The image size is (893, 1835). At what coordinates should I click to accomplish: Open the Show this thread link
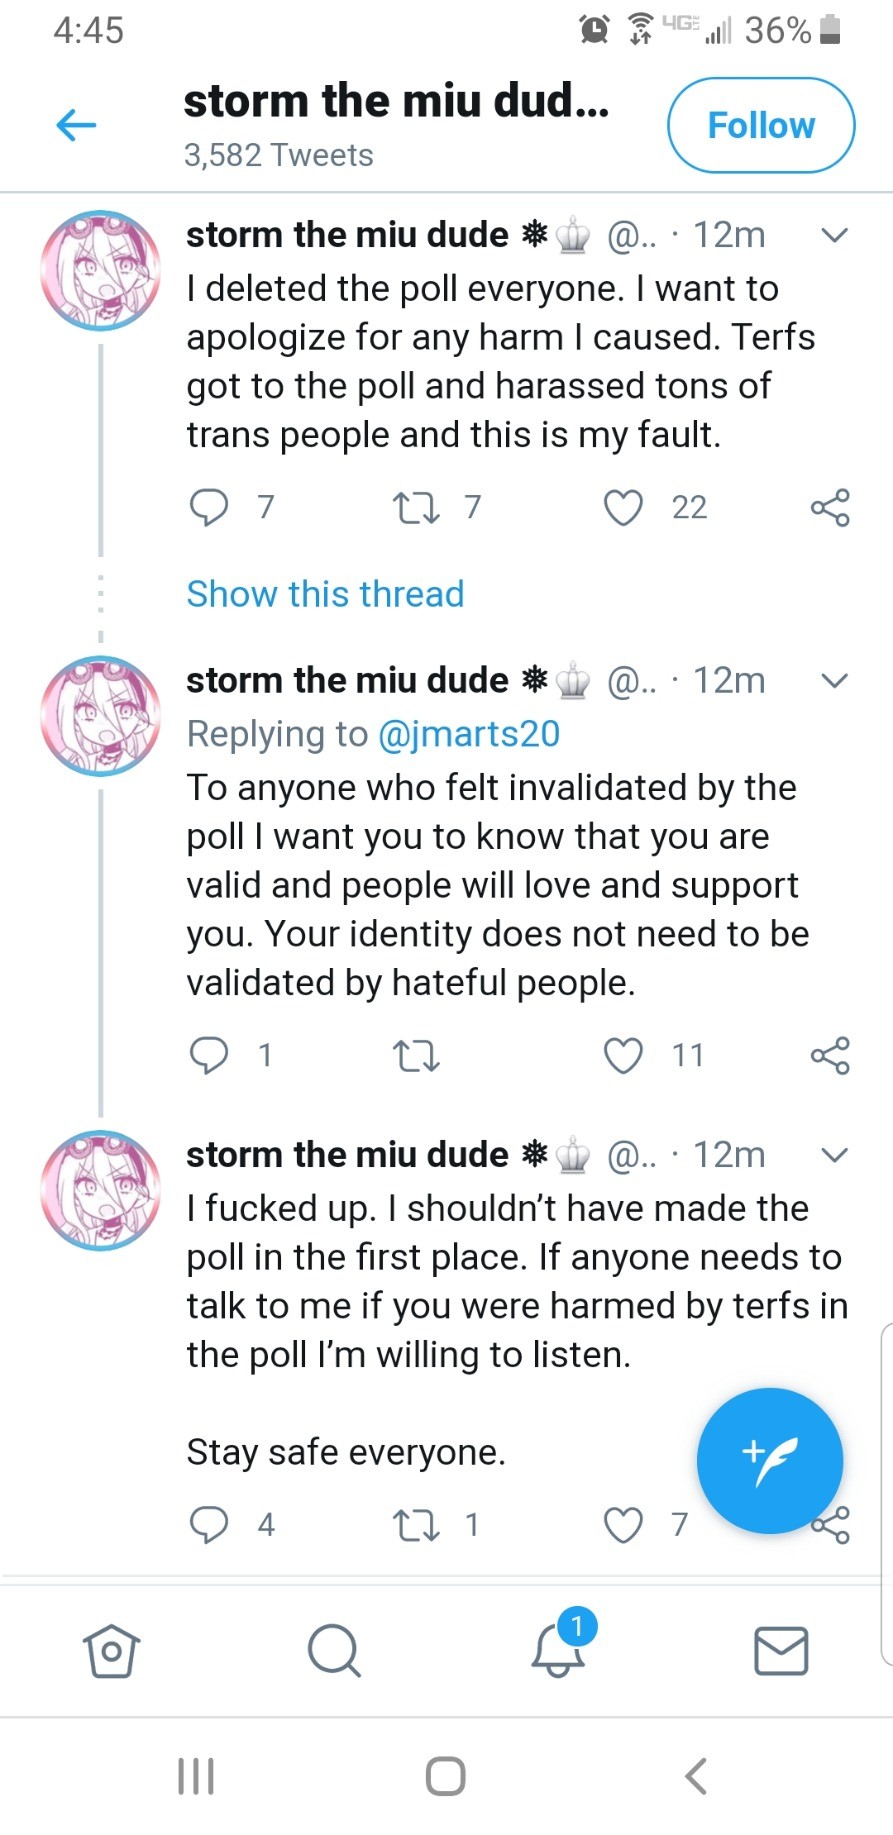325,594
